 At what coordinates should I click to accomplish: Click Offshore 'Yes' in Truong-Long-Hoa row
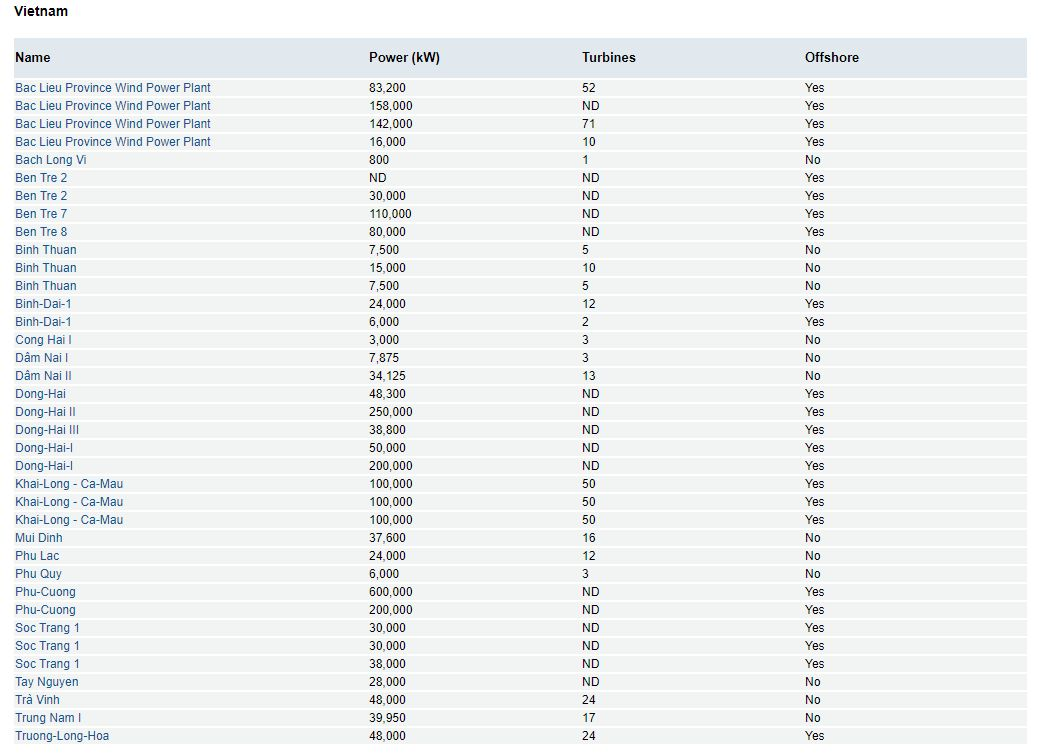point(814,735)
